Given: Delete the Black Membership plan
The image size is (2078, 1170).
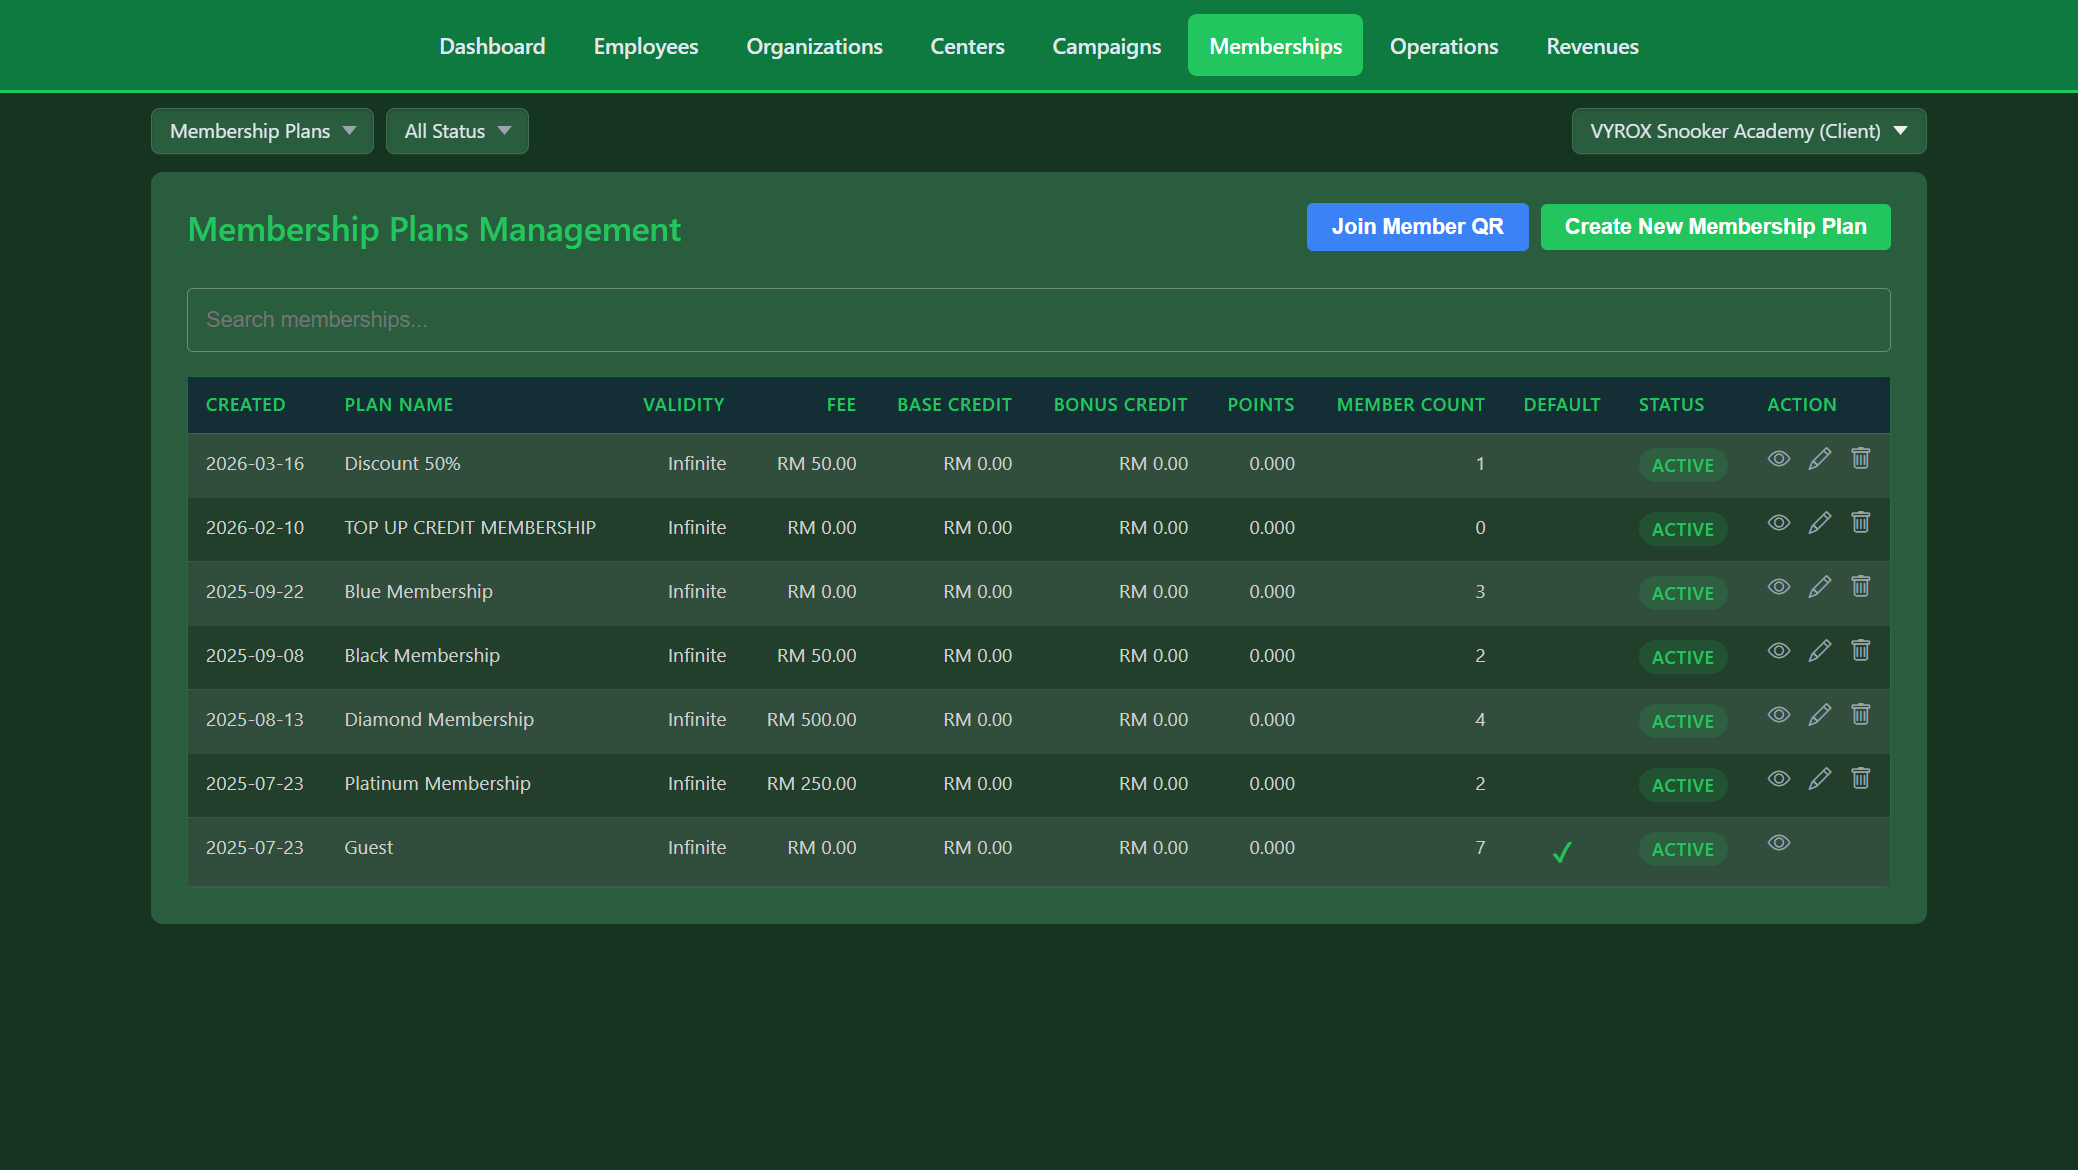Looking at the screenshot, I should click(x=1860, y=650).
